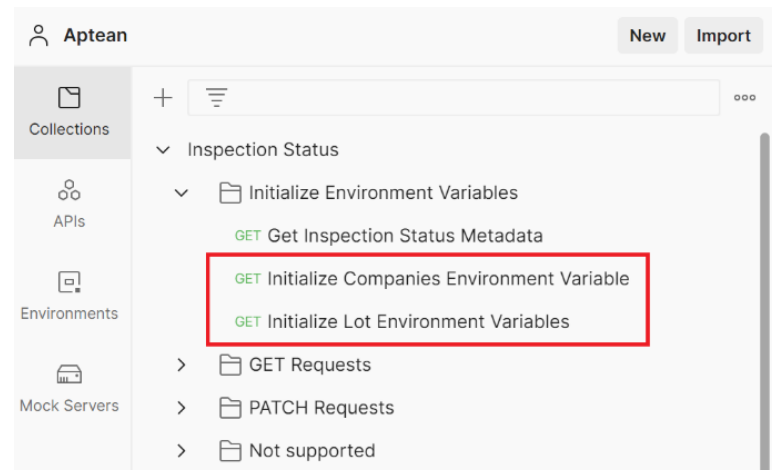The height and width of the screenshot is (472, 772).
Task: Expand the Not supported folder
Action: [x=181, y=451]
